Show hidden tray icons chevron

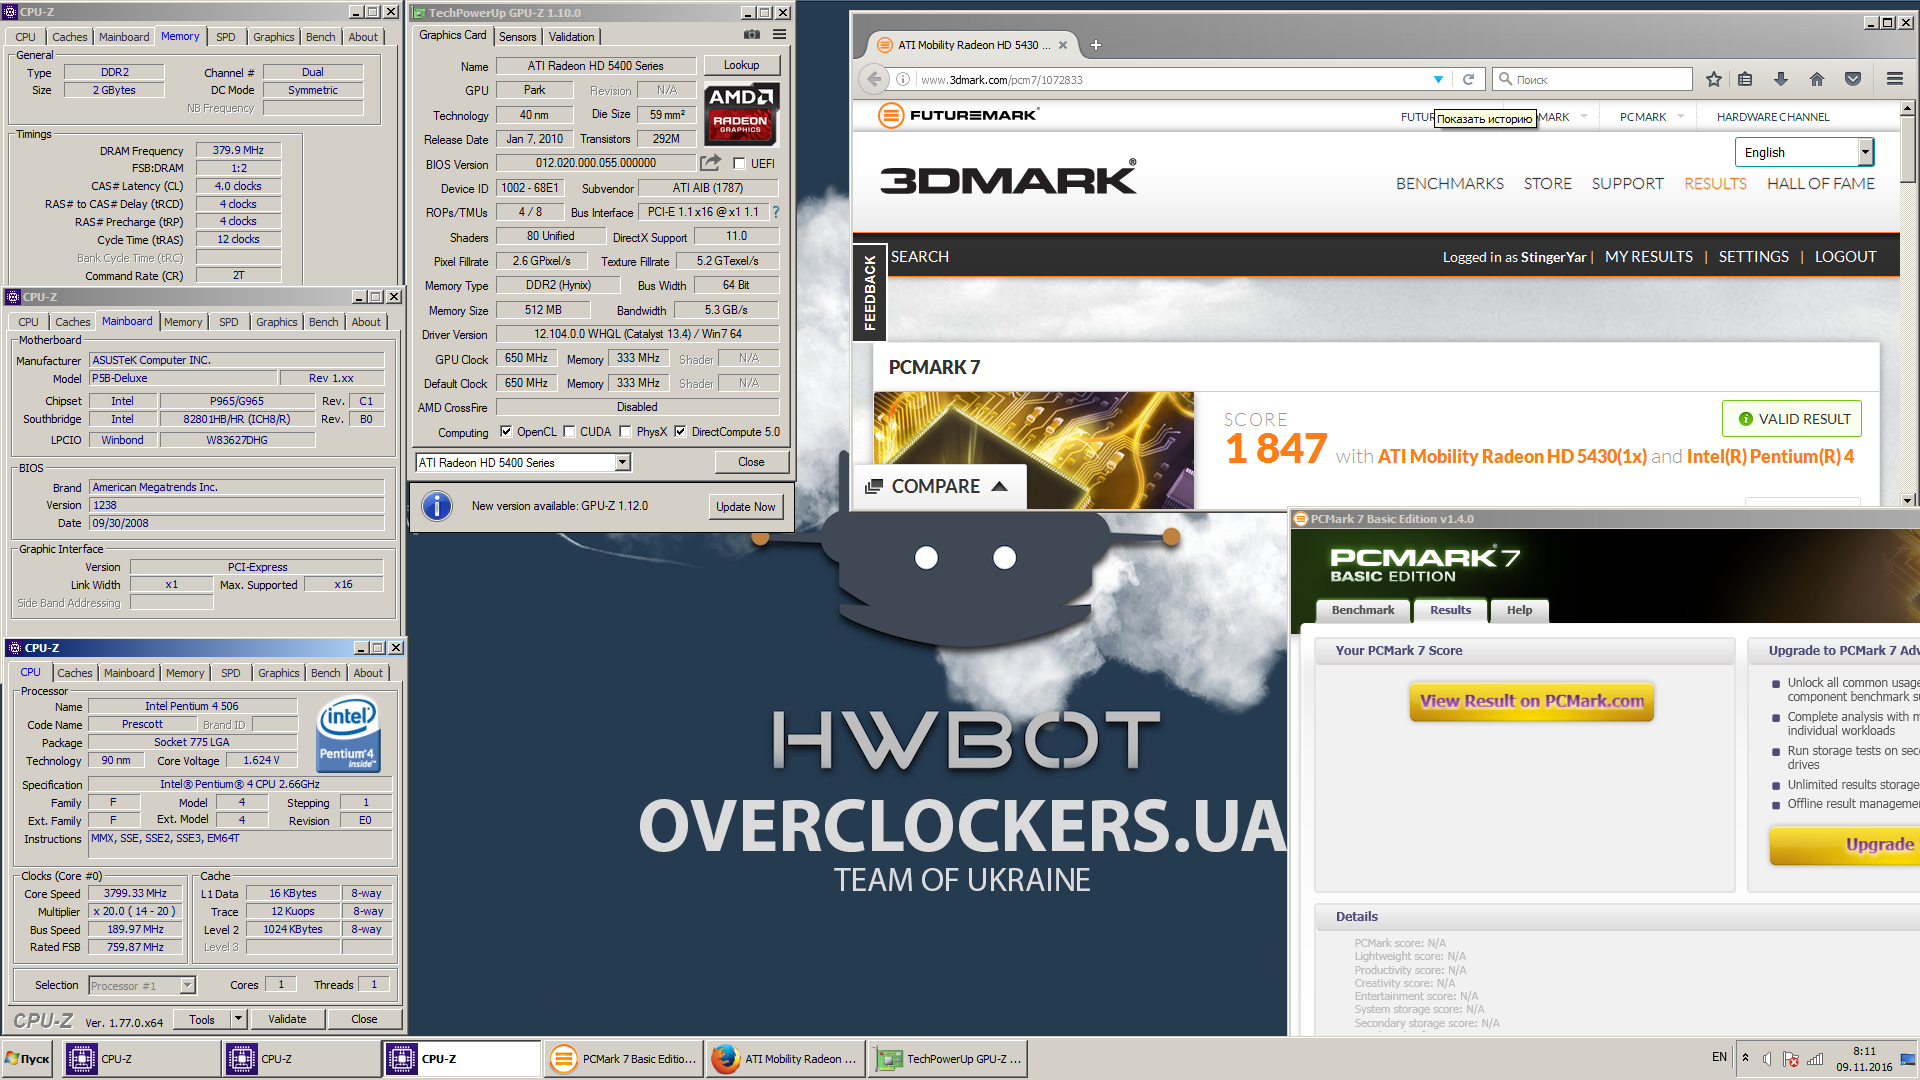pyautogui.click(x=1745, y=1058)
